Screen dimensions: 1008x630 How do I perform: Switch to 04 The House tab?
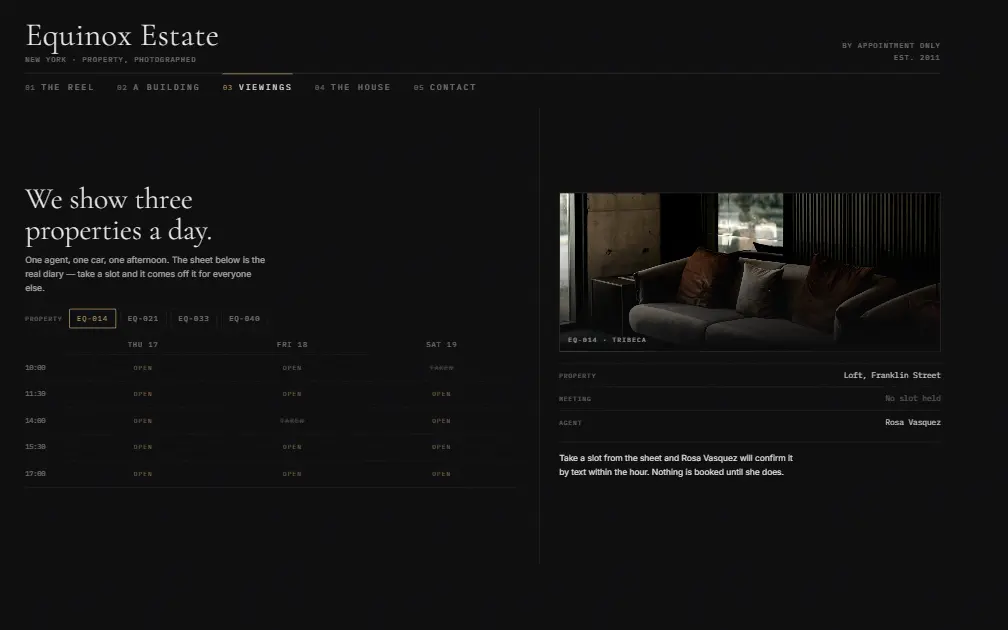[x=352, y=87]
